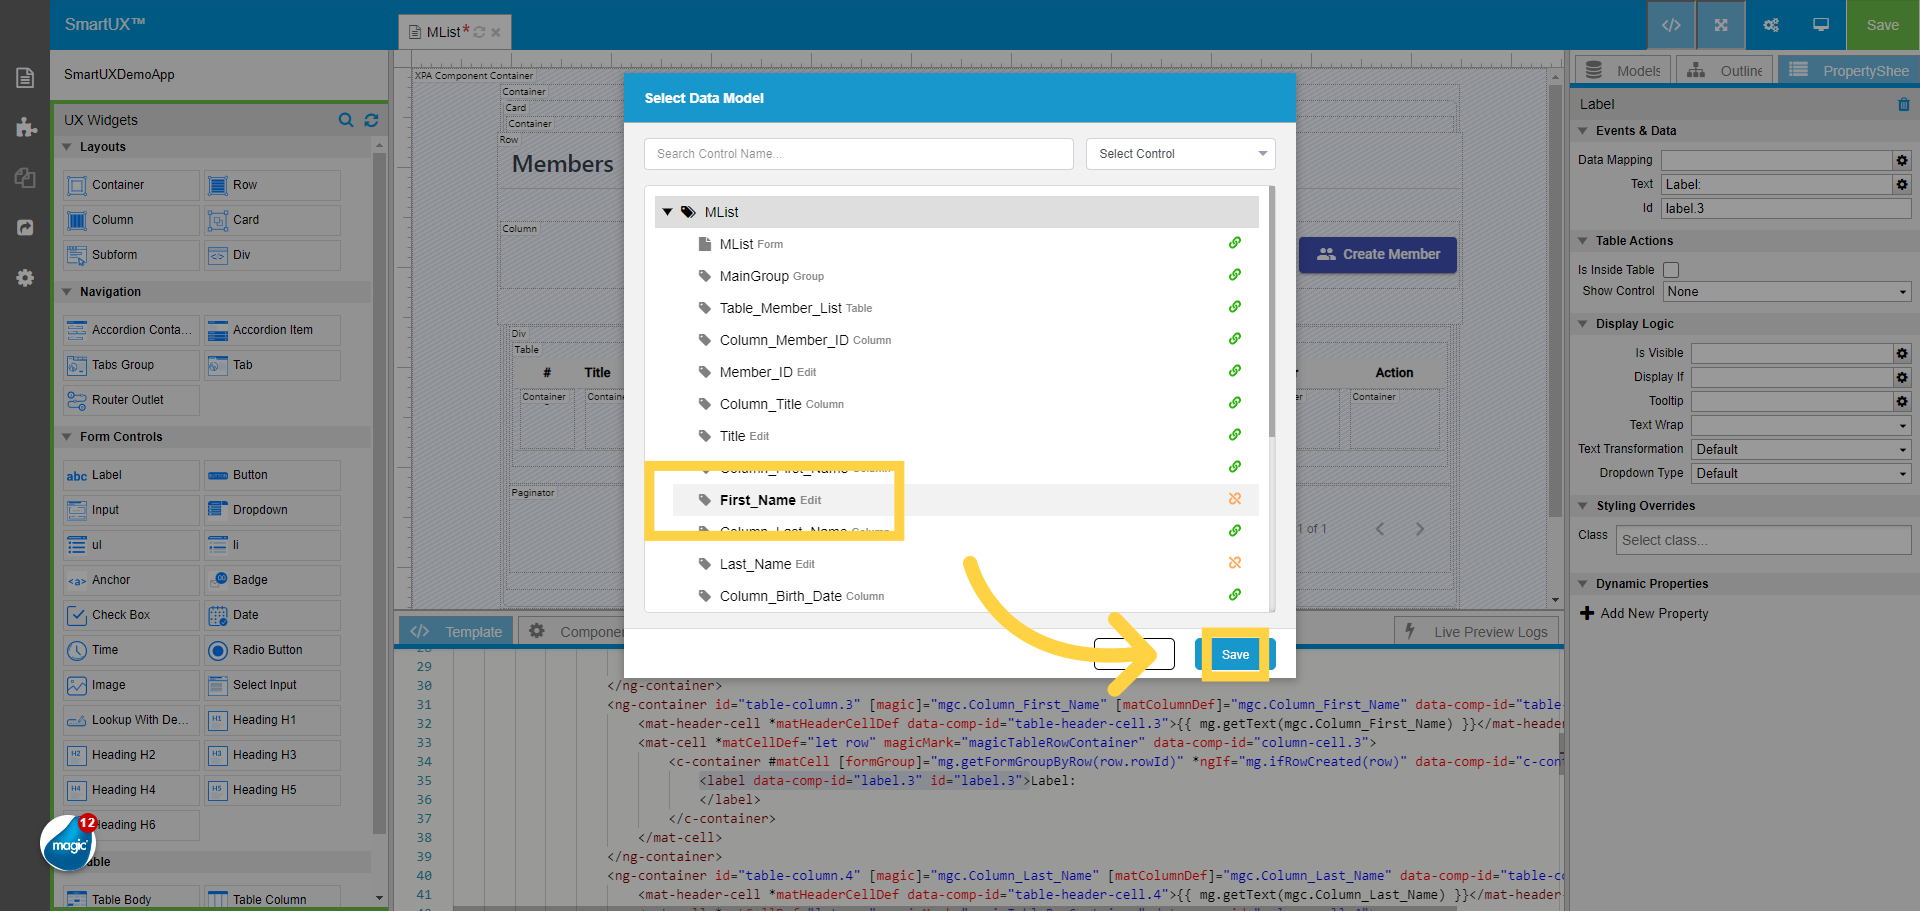This screenshot has height=911, width=1920.
Task: Switch to the Template tab above code editor
Action: pos(455,631)
